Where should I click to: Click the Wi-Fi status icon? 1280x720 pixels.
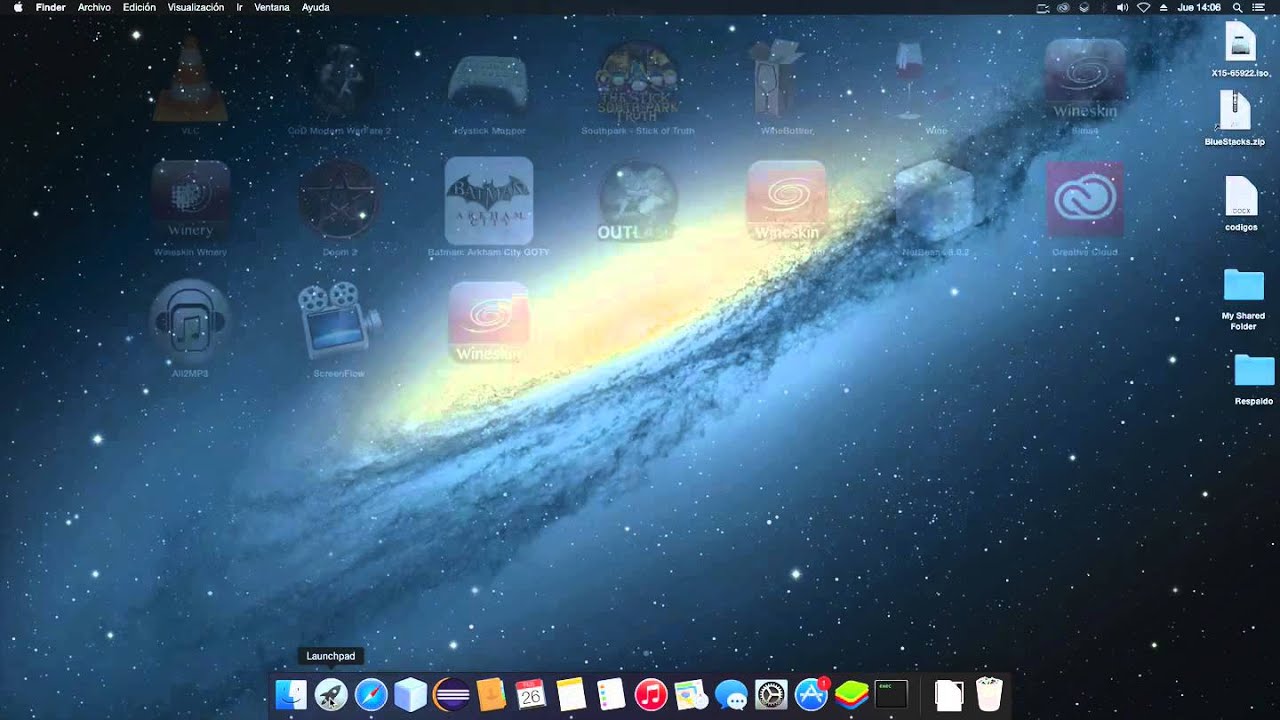tap(1143, 7)
